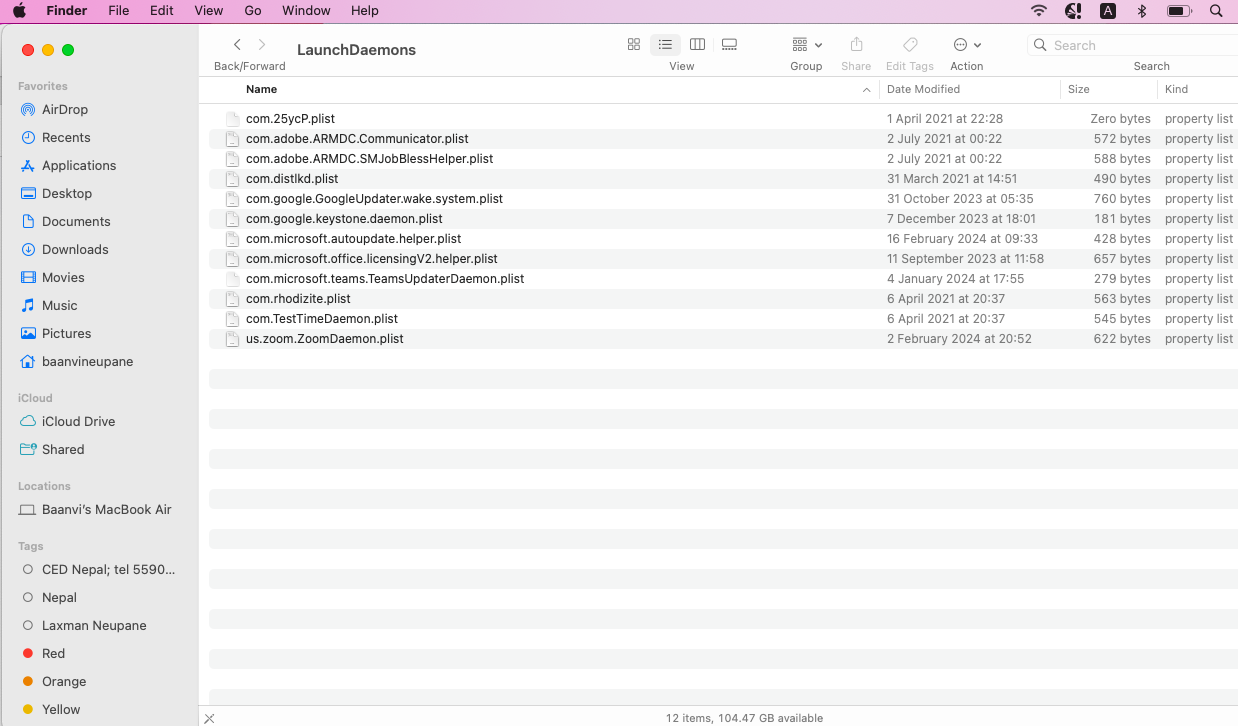Image resolution: width=1238 pixels, height=726 pixels.
Task: Sort by the Size column header
Action: [x=1079, y=90]
